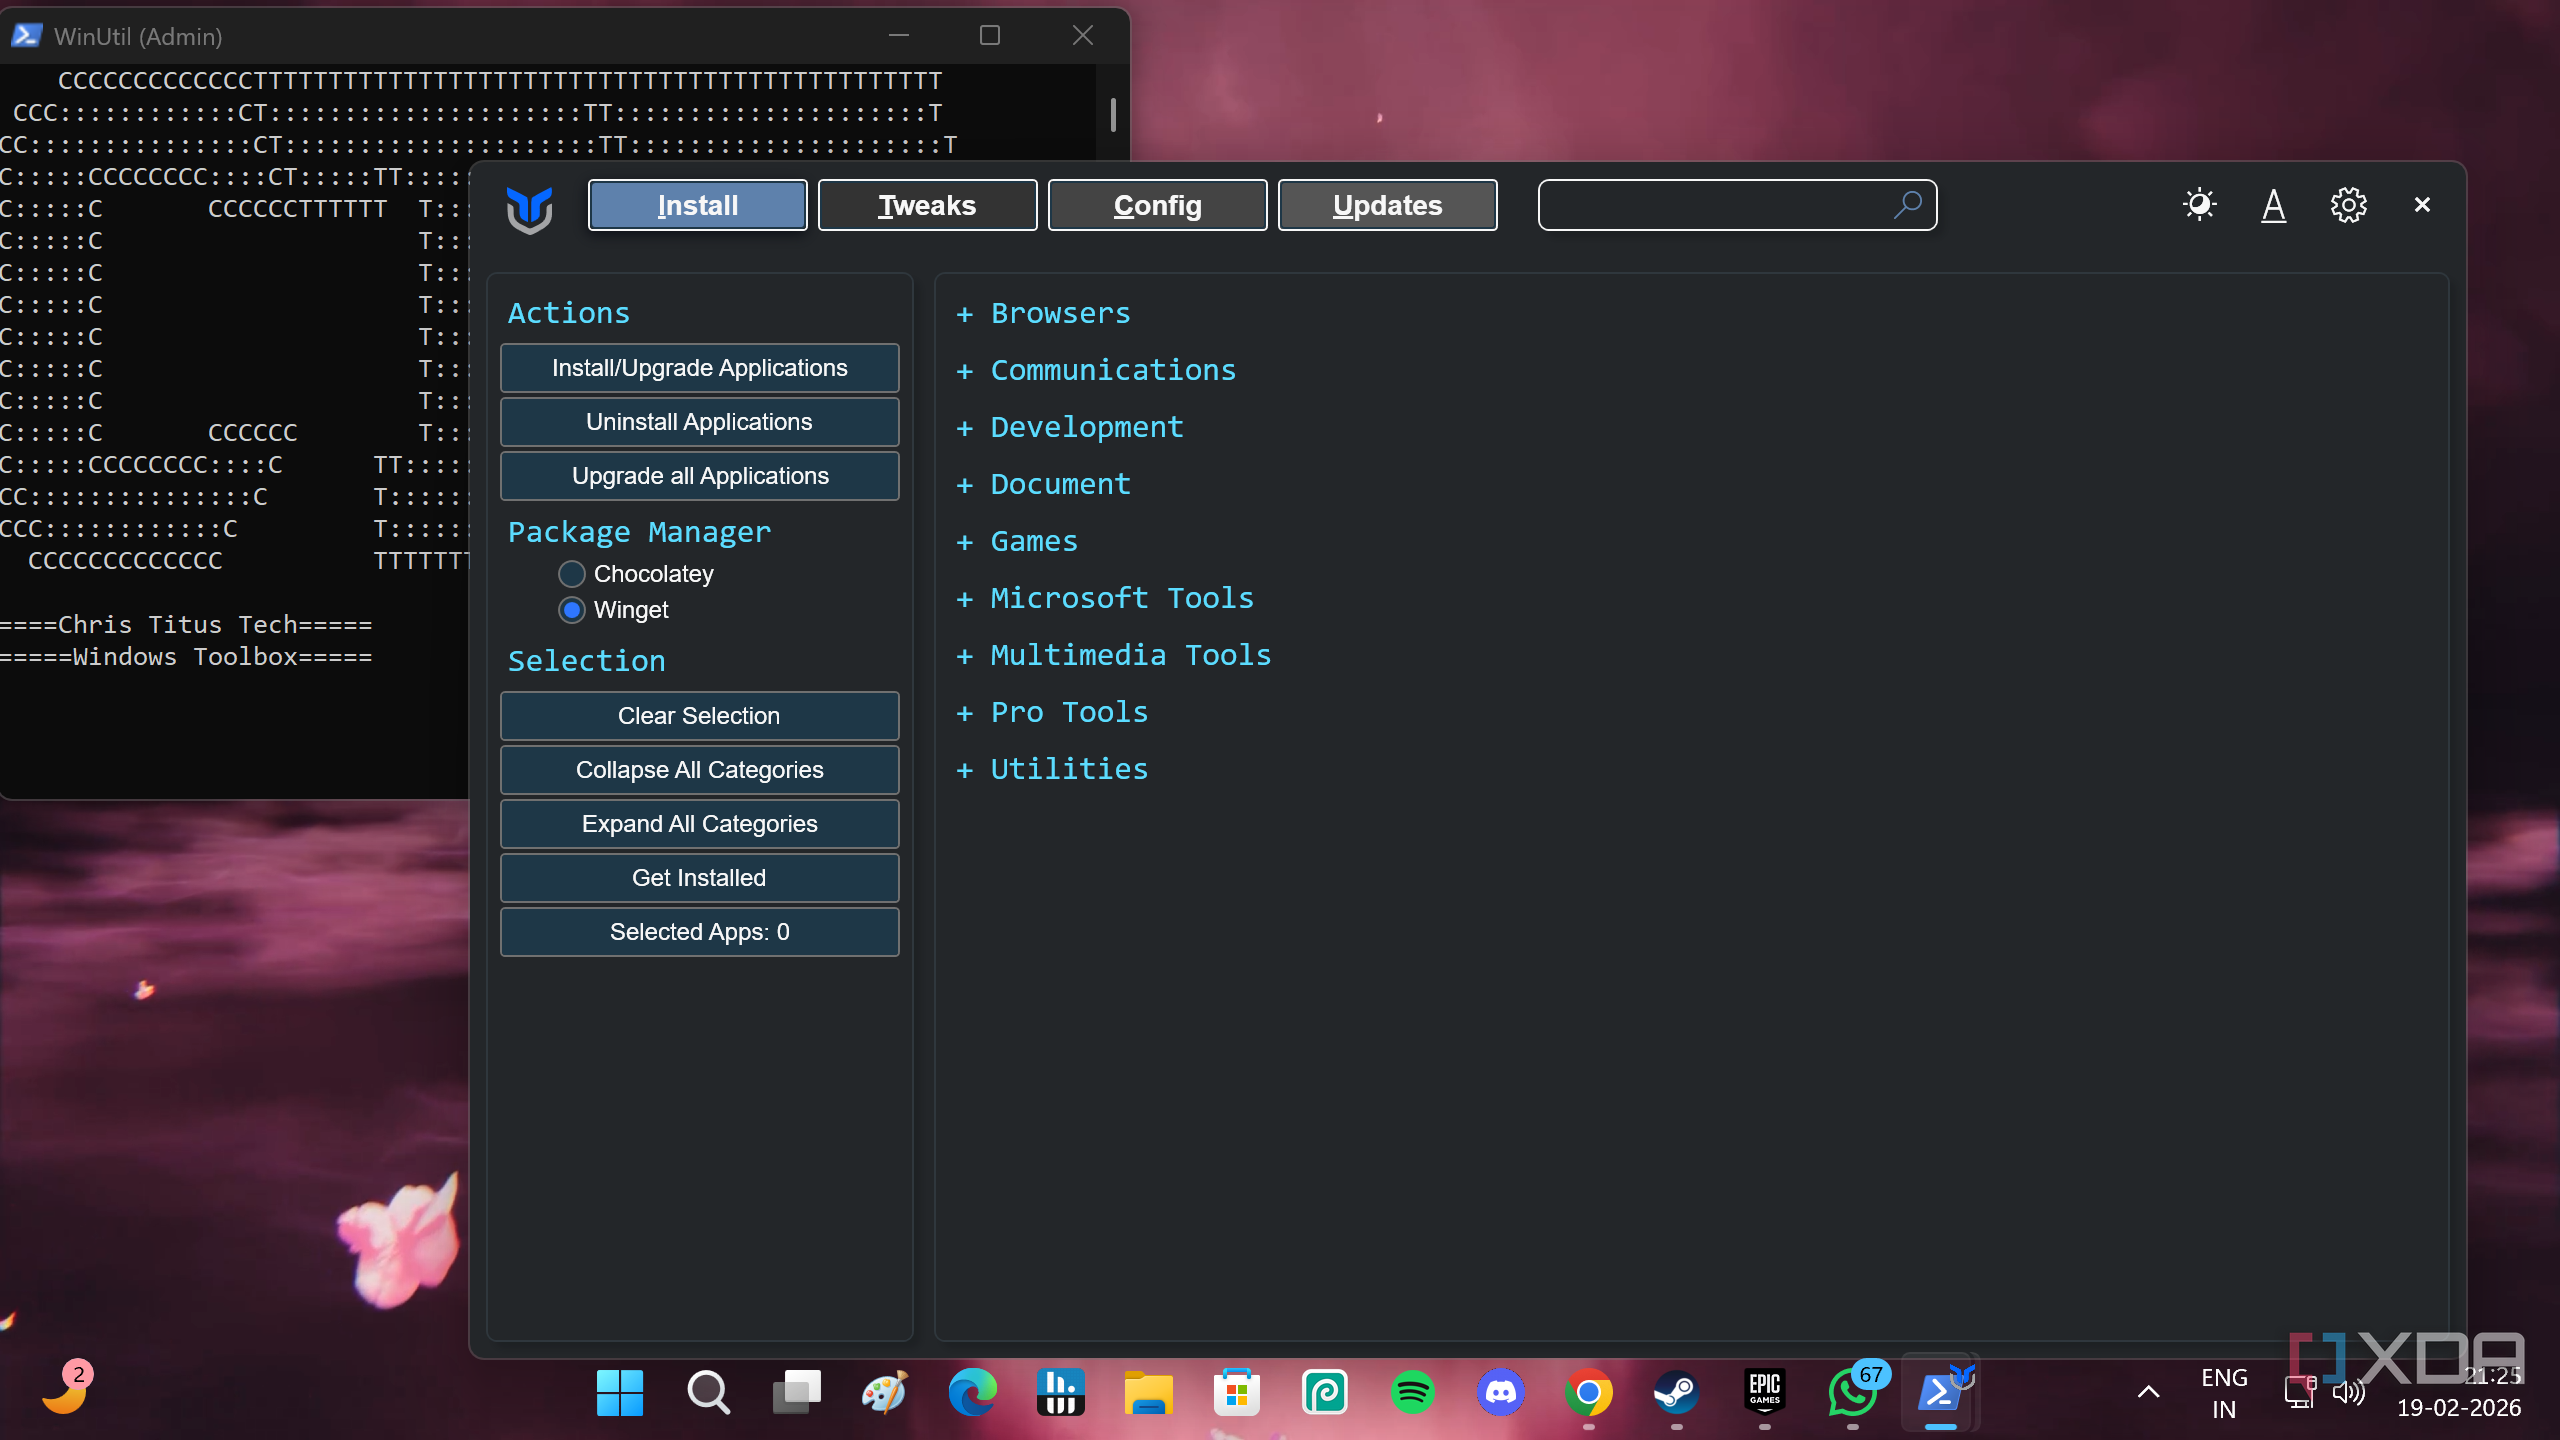Open the settings gear menu

point(2348,205)
